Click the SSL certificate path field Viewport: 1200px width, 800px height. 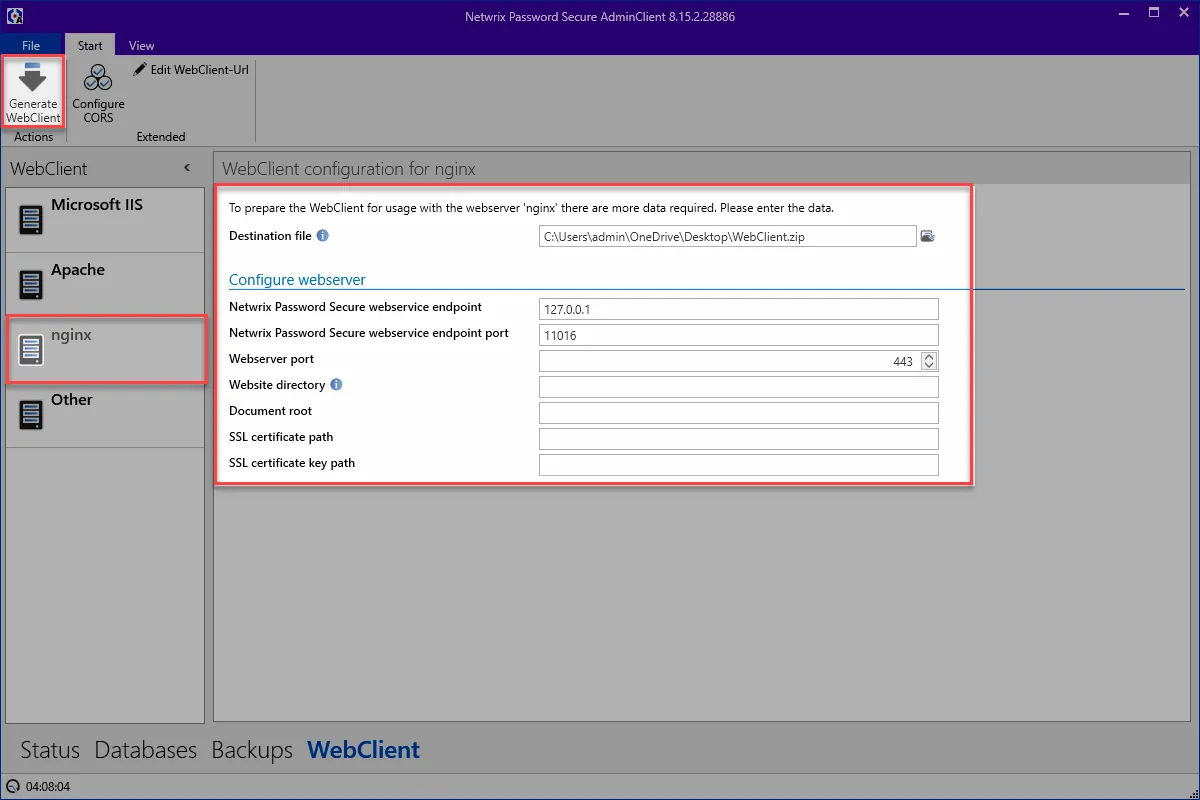[739, 439]
